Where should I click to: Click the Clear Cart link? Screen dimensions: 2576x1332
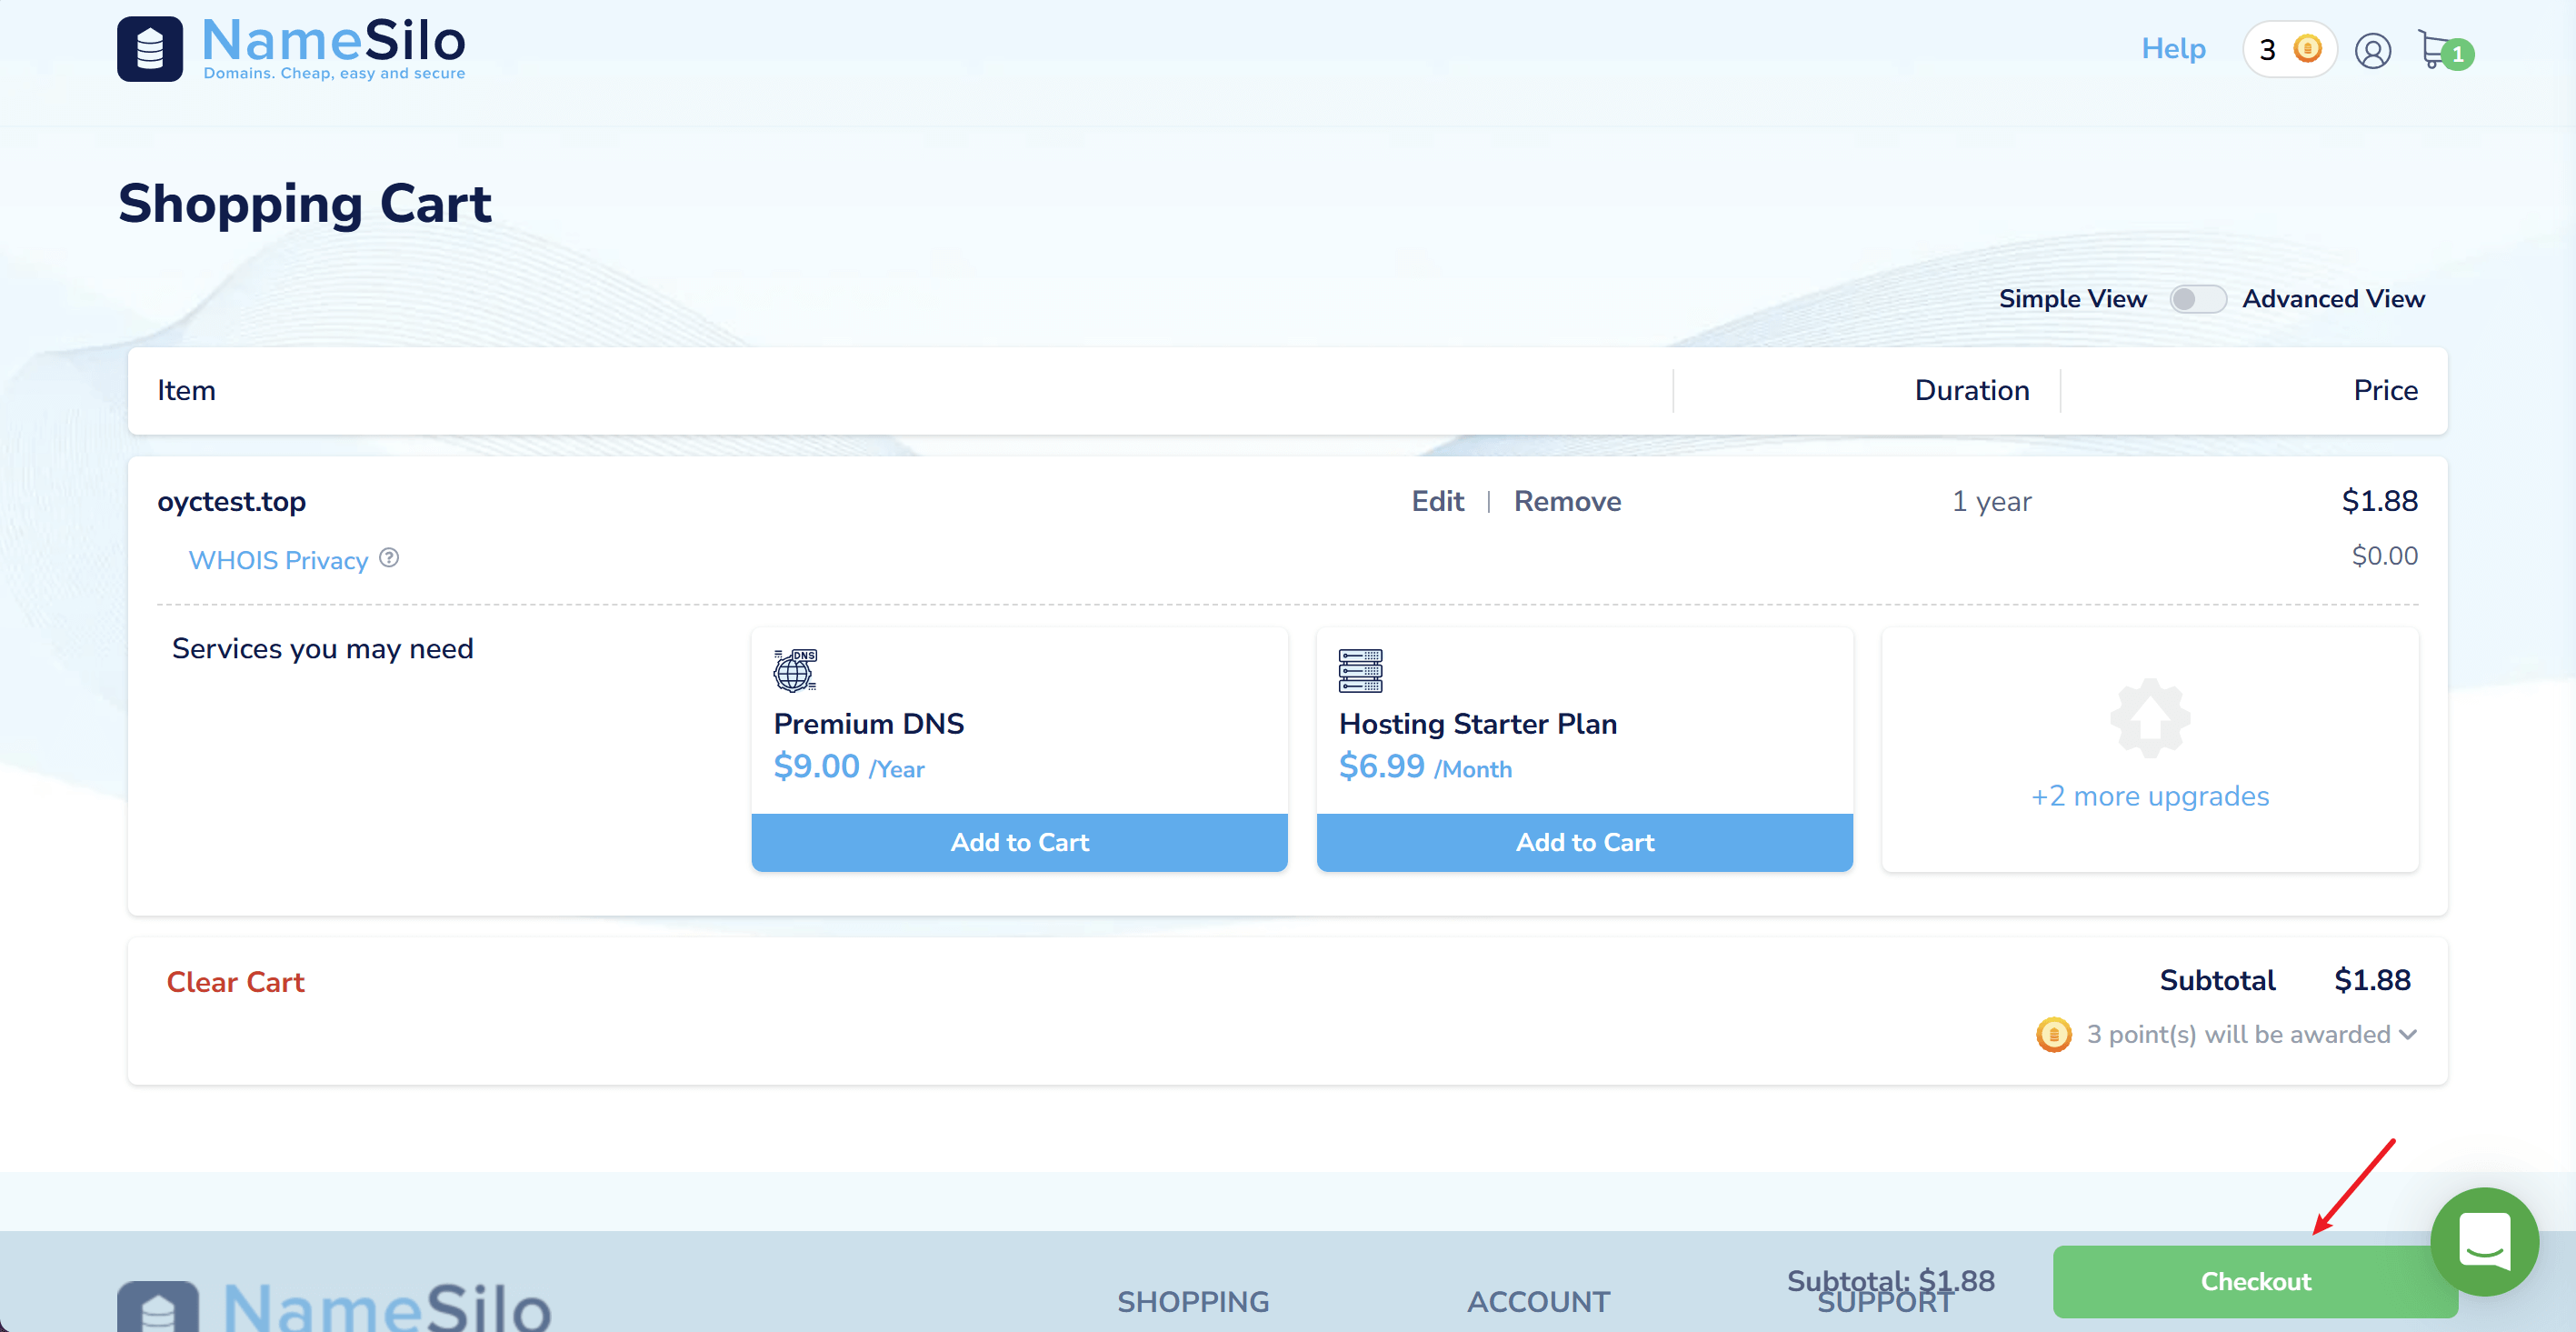coord(235,982)
